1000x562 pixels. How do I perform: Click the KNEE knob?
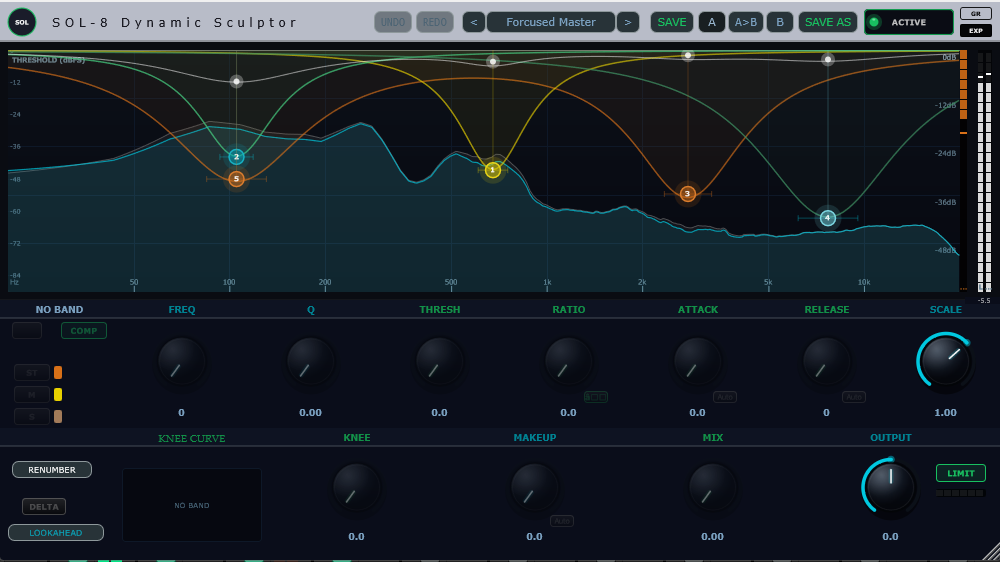tap(357, 488)
